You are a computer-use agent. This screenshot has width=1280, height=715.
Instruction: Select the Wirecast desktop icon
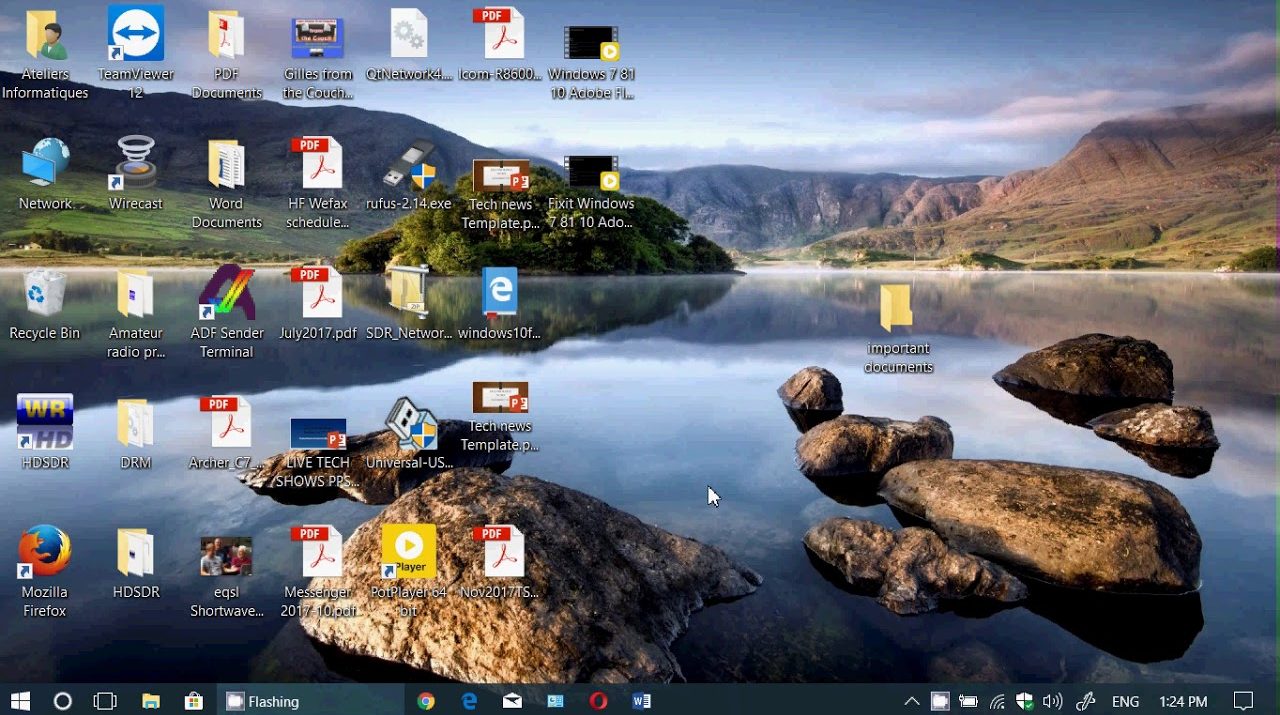click(135, 165)
